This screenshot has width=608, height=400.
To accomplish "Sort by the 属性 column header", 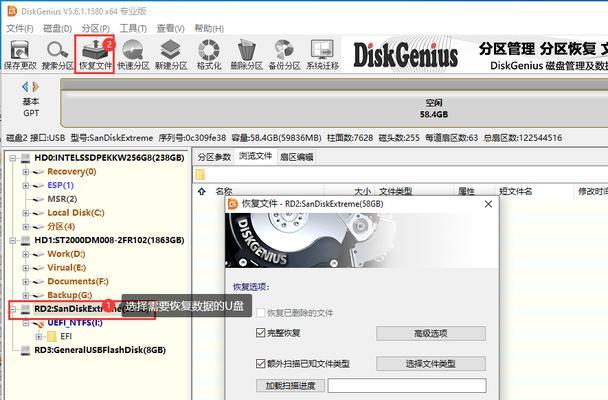I will 466,191.
